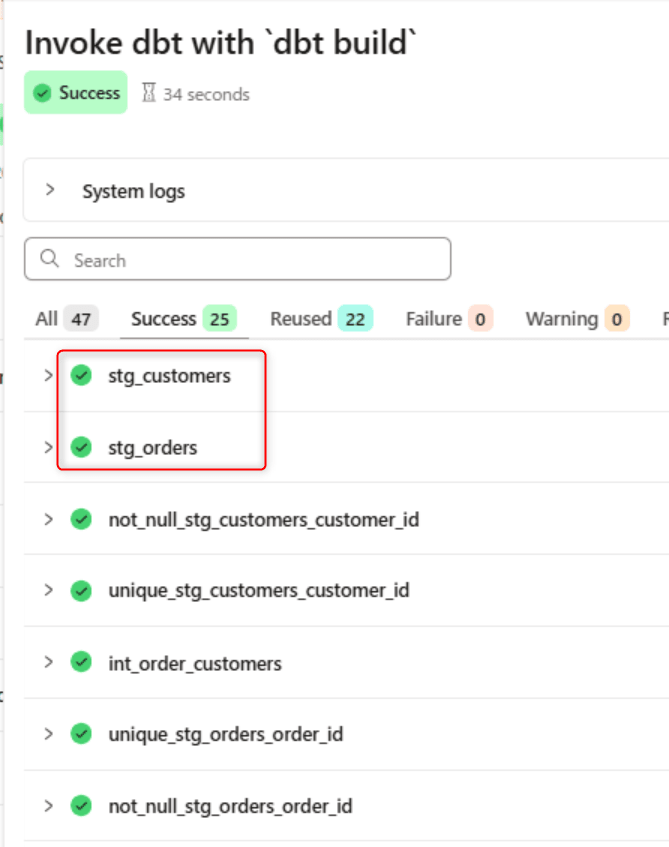Viewport: 669px width, 847px height.
Task: Switch to the All 47 tab
Action: pyautogui.click(x=66, y=319)
